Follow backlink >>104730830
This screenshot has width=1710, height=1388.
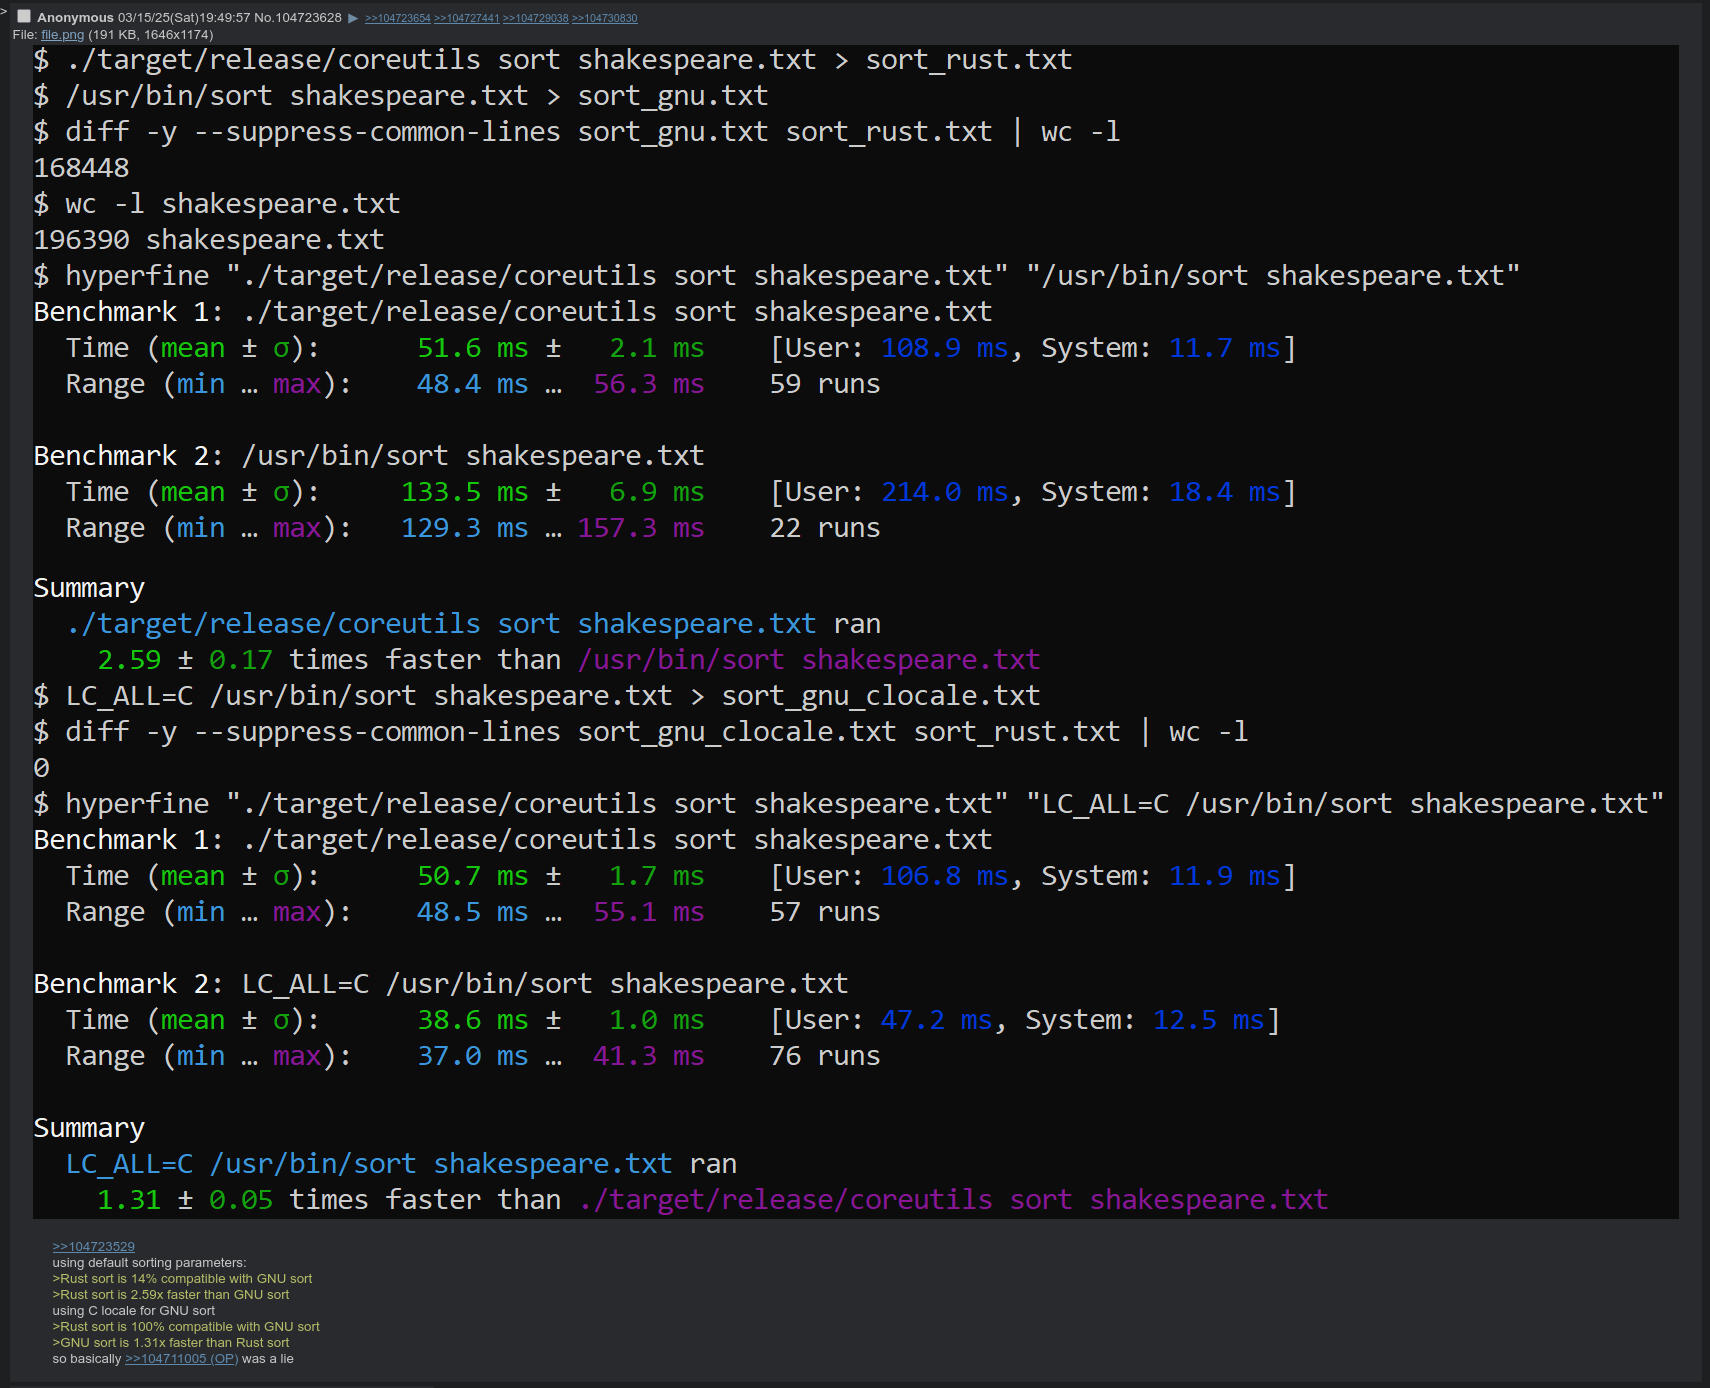[604, 18]
